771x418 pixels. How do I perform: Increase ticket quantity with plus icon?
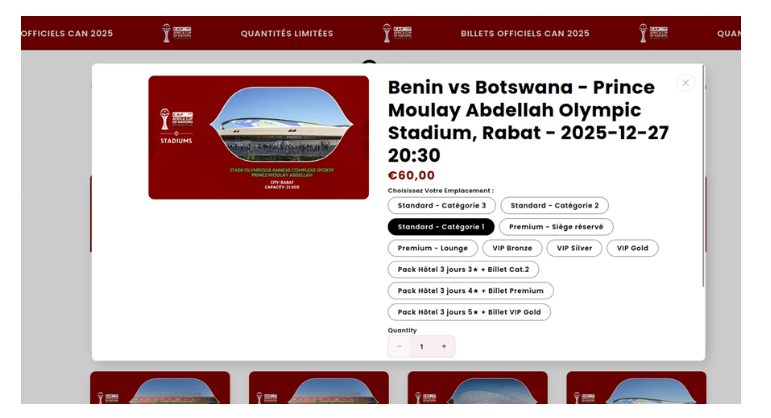click(444, 346)
